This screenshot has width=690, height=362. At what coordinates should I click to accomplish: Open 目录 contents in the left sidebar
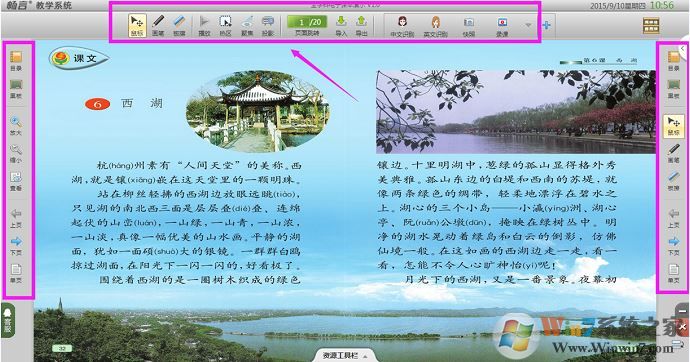(x=16, y=61)
